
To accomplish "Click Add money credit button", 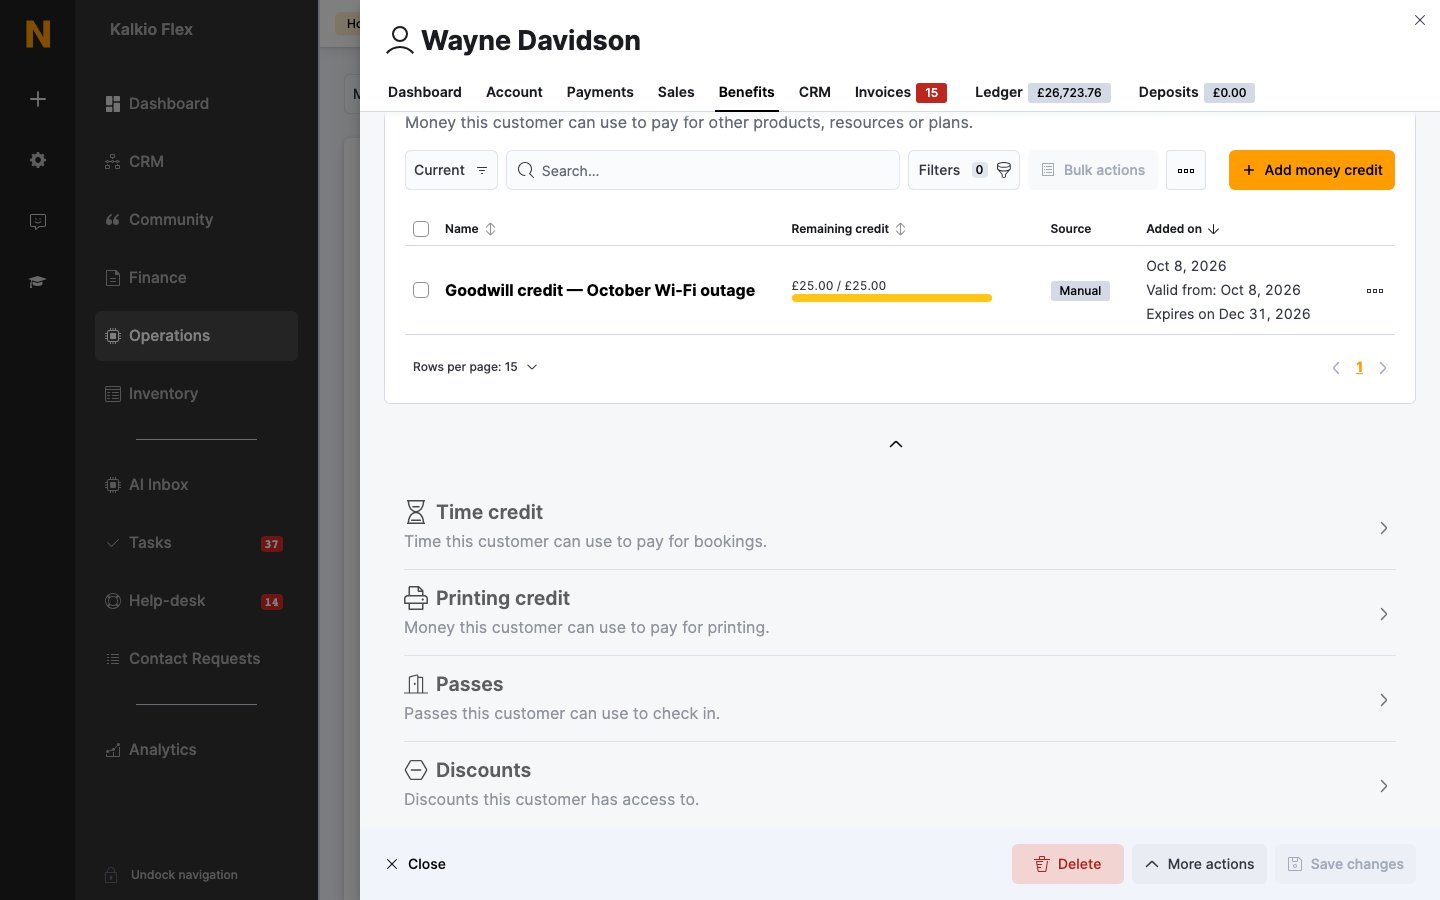I will coord(1312,170).
